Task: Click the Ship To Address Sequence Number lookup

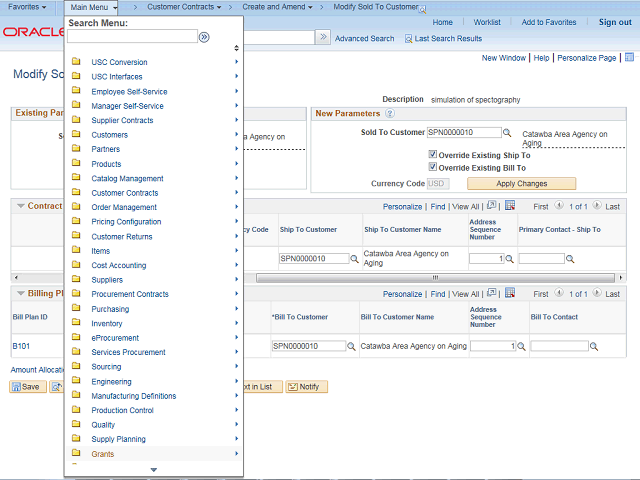Action: [x=509, y=259]
